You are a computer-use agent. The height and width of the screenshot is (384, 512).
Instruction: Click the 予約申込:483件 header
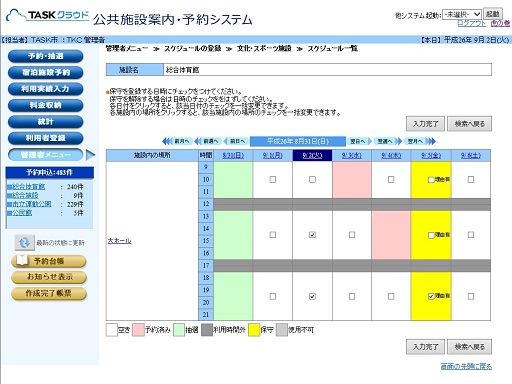49,172
